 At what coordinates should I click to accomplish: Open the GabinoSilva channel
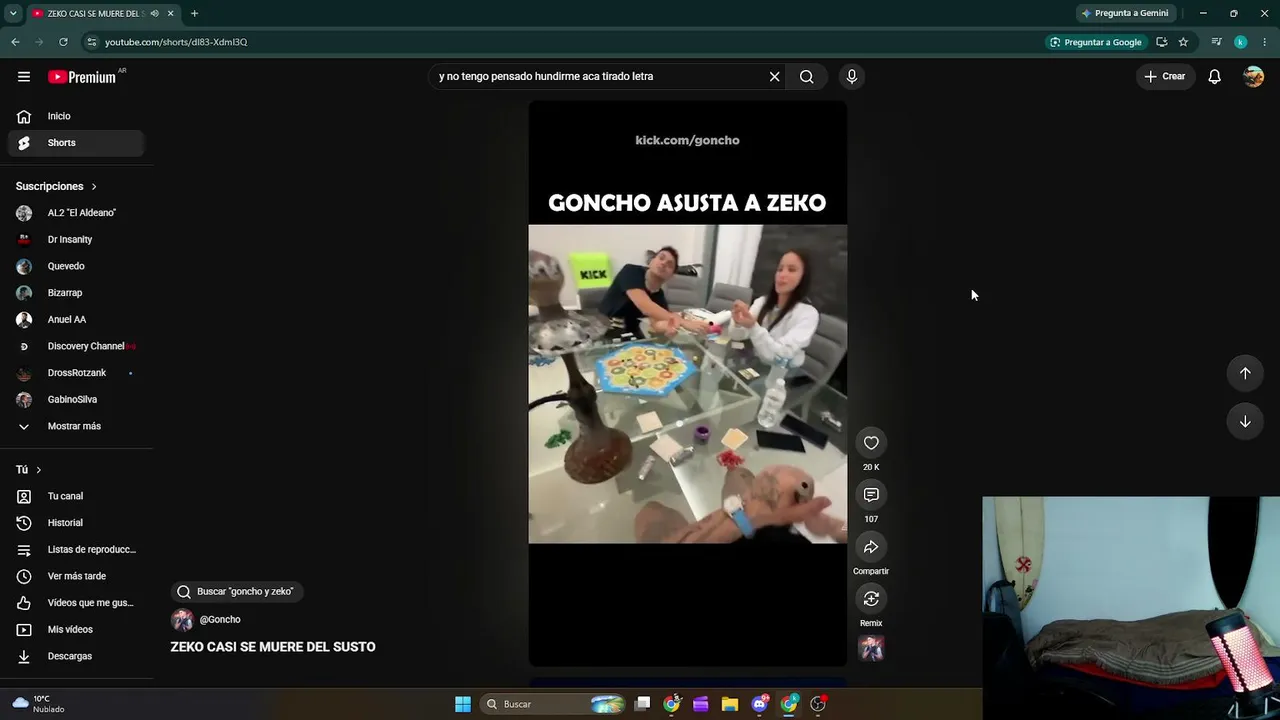click(x=76, y=400)
